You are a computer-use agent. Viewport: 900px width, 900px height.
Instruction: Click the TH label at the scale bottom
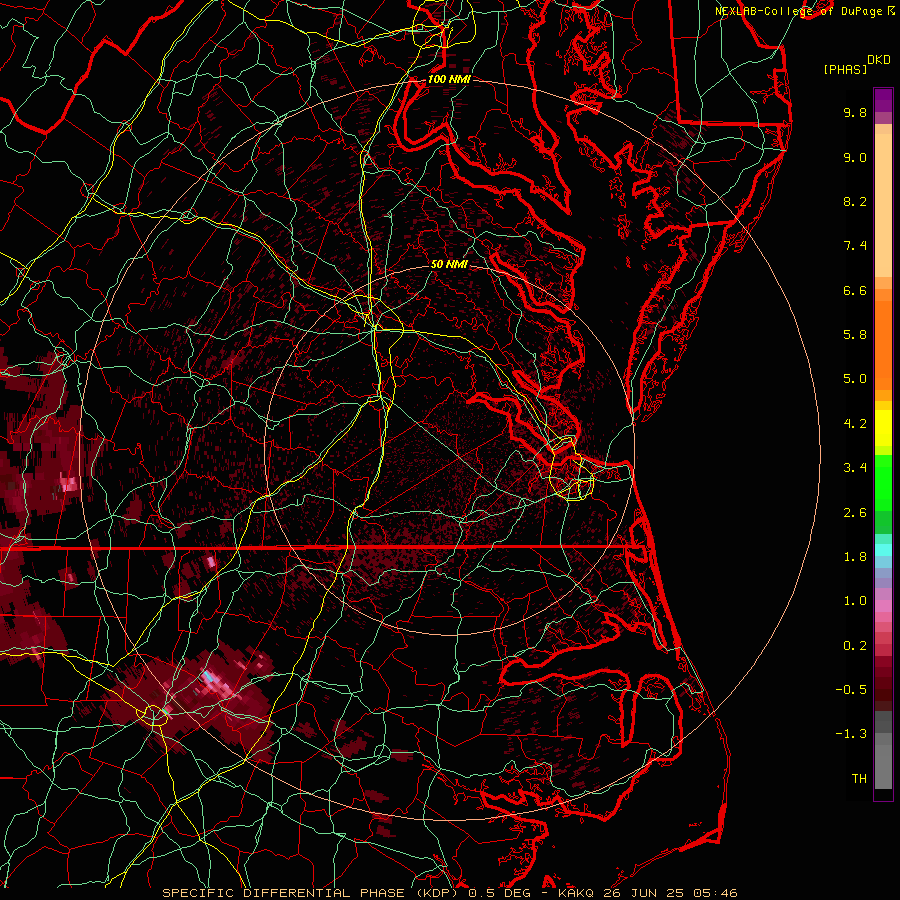tap(859, 779)
